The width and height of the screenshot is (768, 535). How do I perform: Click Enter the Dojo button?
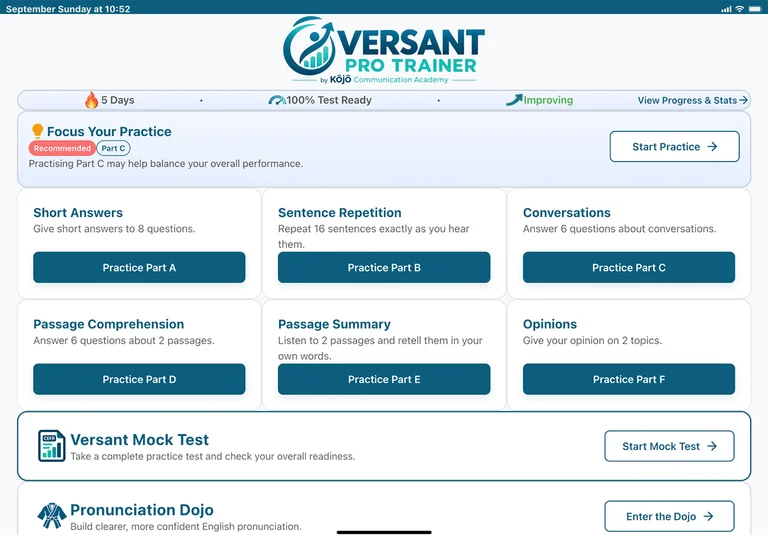(670, 516)
